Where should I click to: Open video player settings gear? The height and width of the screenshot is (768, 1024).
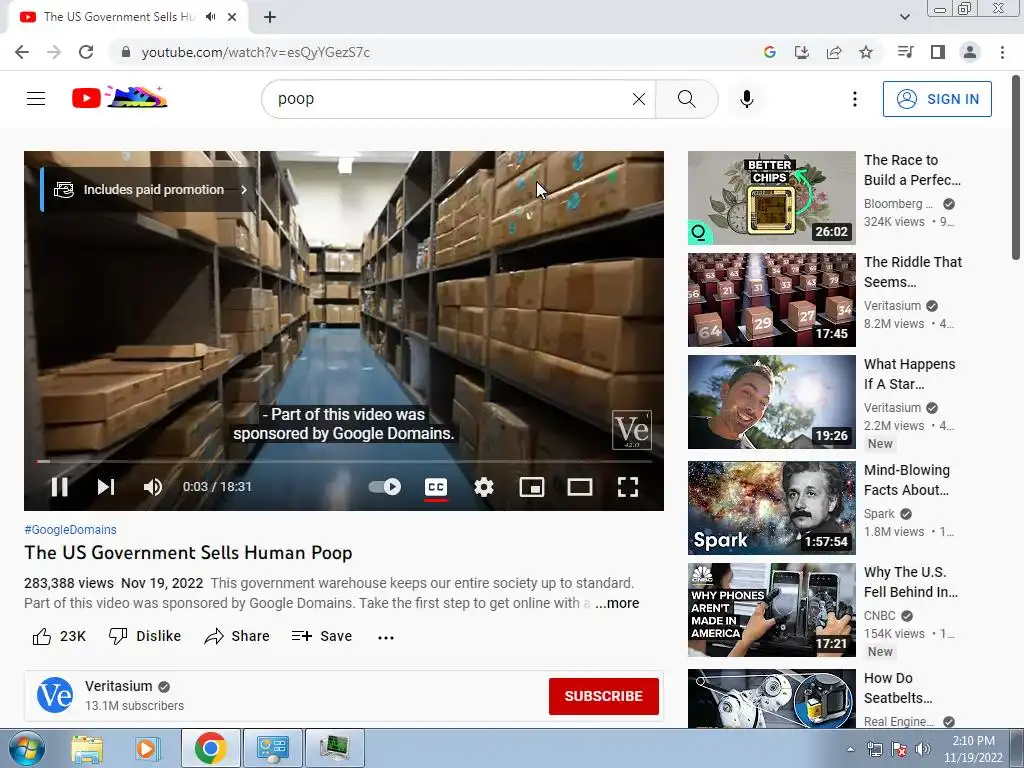coord(484,487)
